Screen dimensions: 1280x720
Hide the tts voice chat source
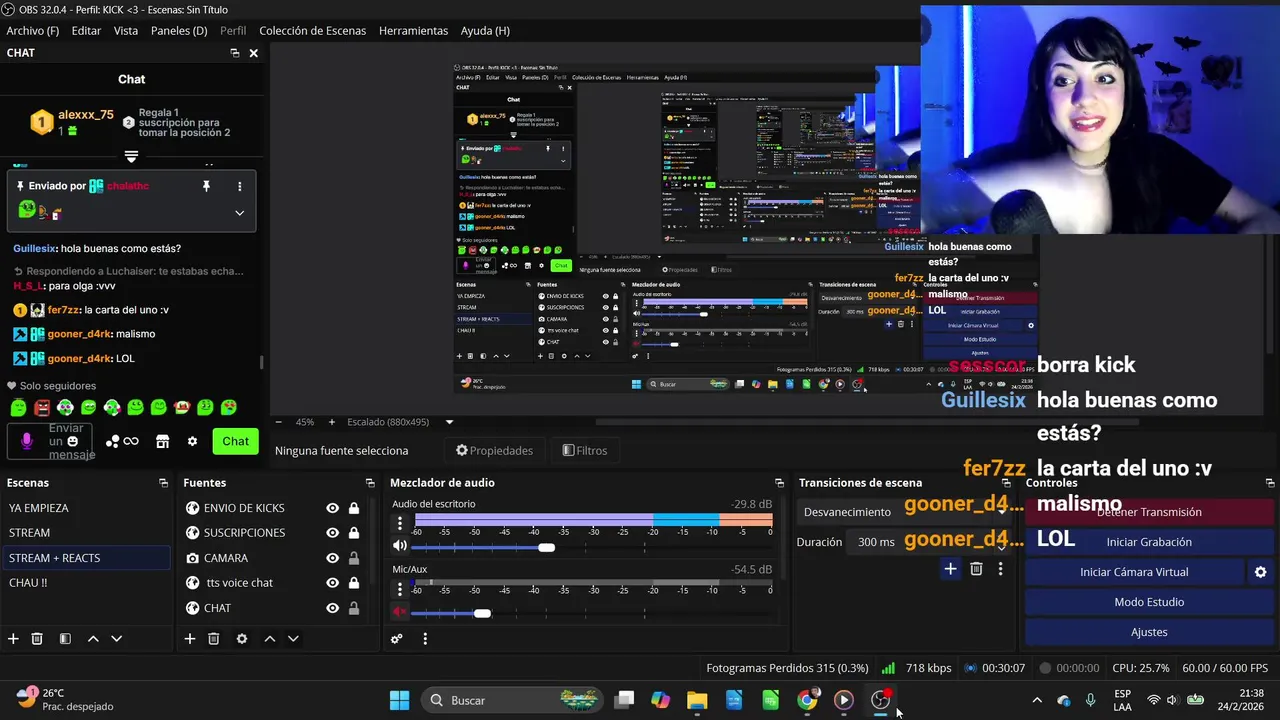click(x=332, y=583)
